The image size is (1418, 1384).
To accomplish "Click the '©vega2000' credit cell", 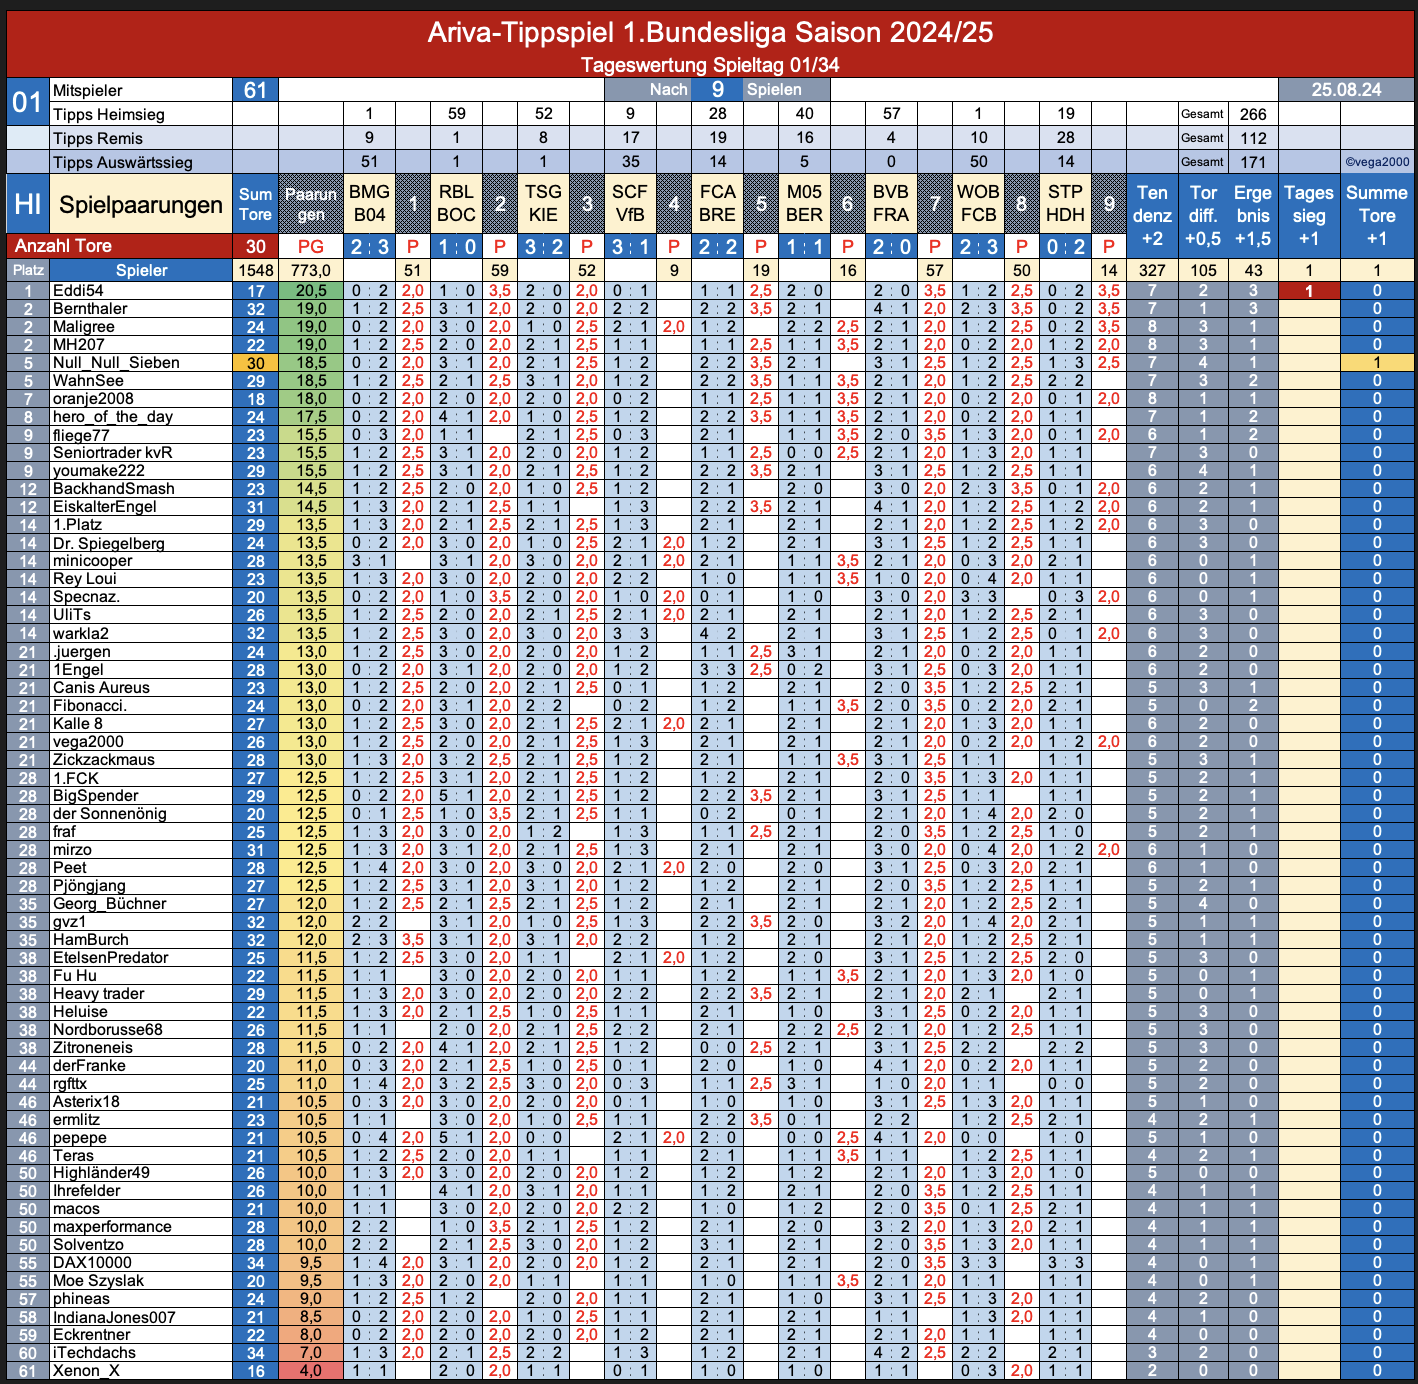I will (x=1377, y=162).
